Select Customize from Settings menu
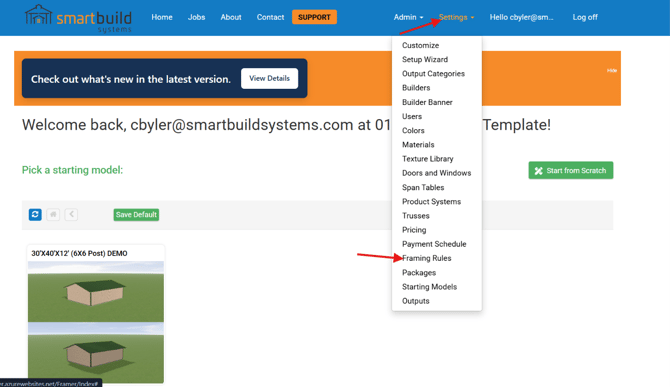This screenshot has width=670, height=387. click(x=420, y=45)
